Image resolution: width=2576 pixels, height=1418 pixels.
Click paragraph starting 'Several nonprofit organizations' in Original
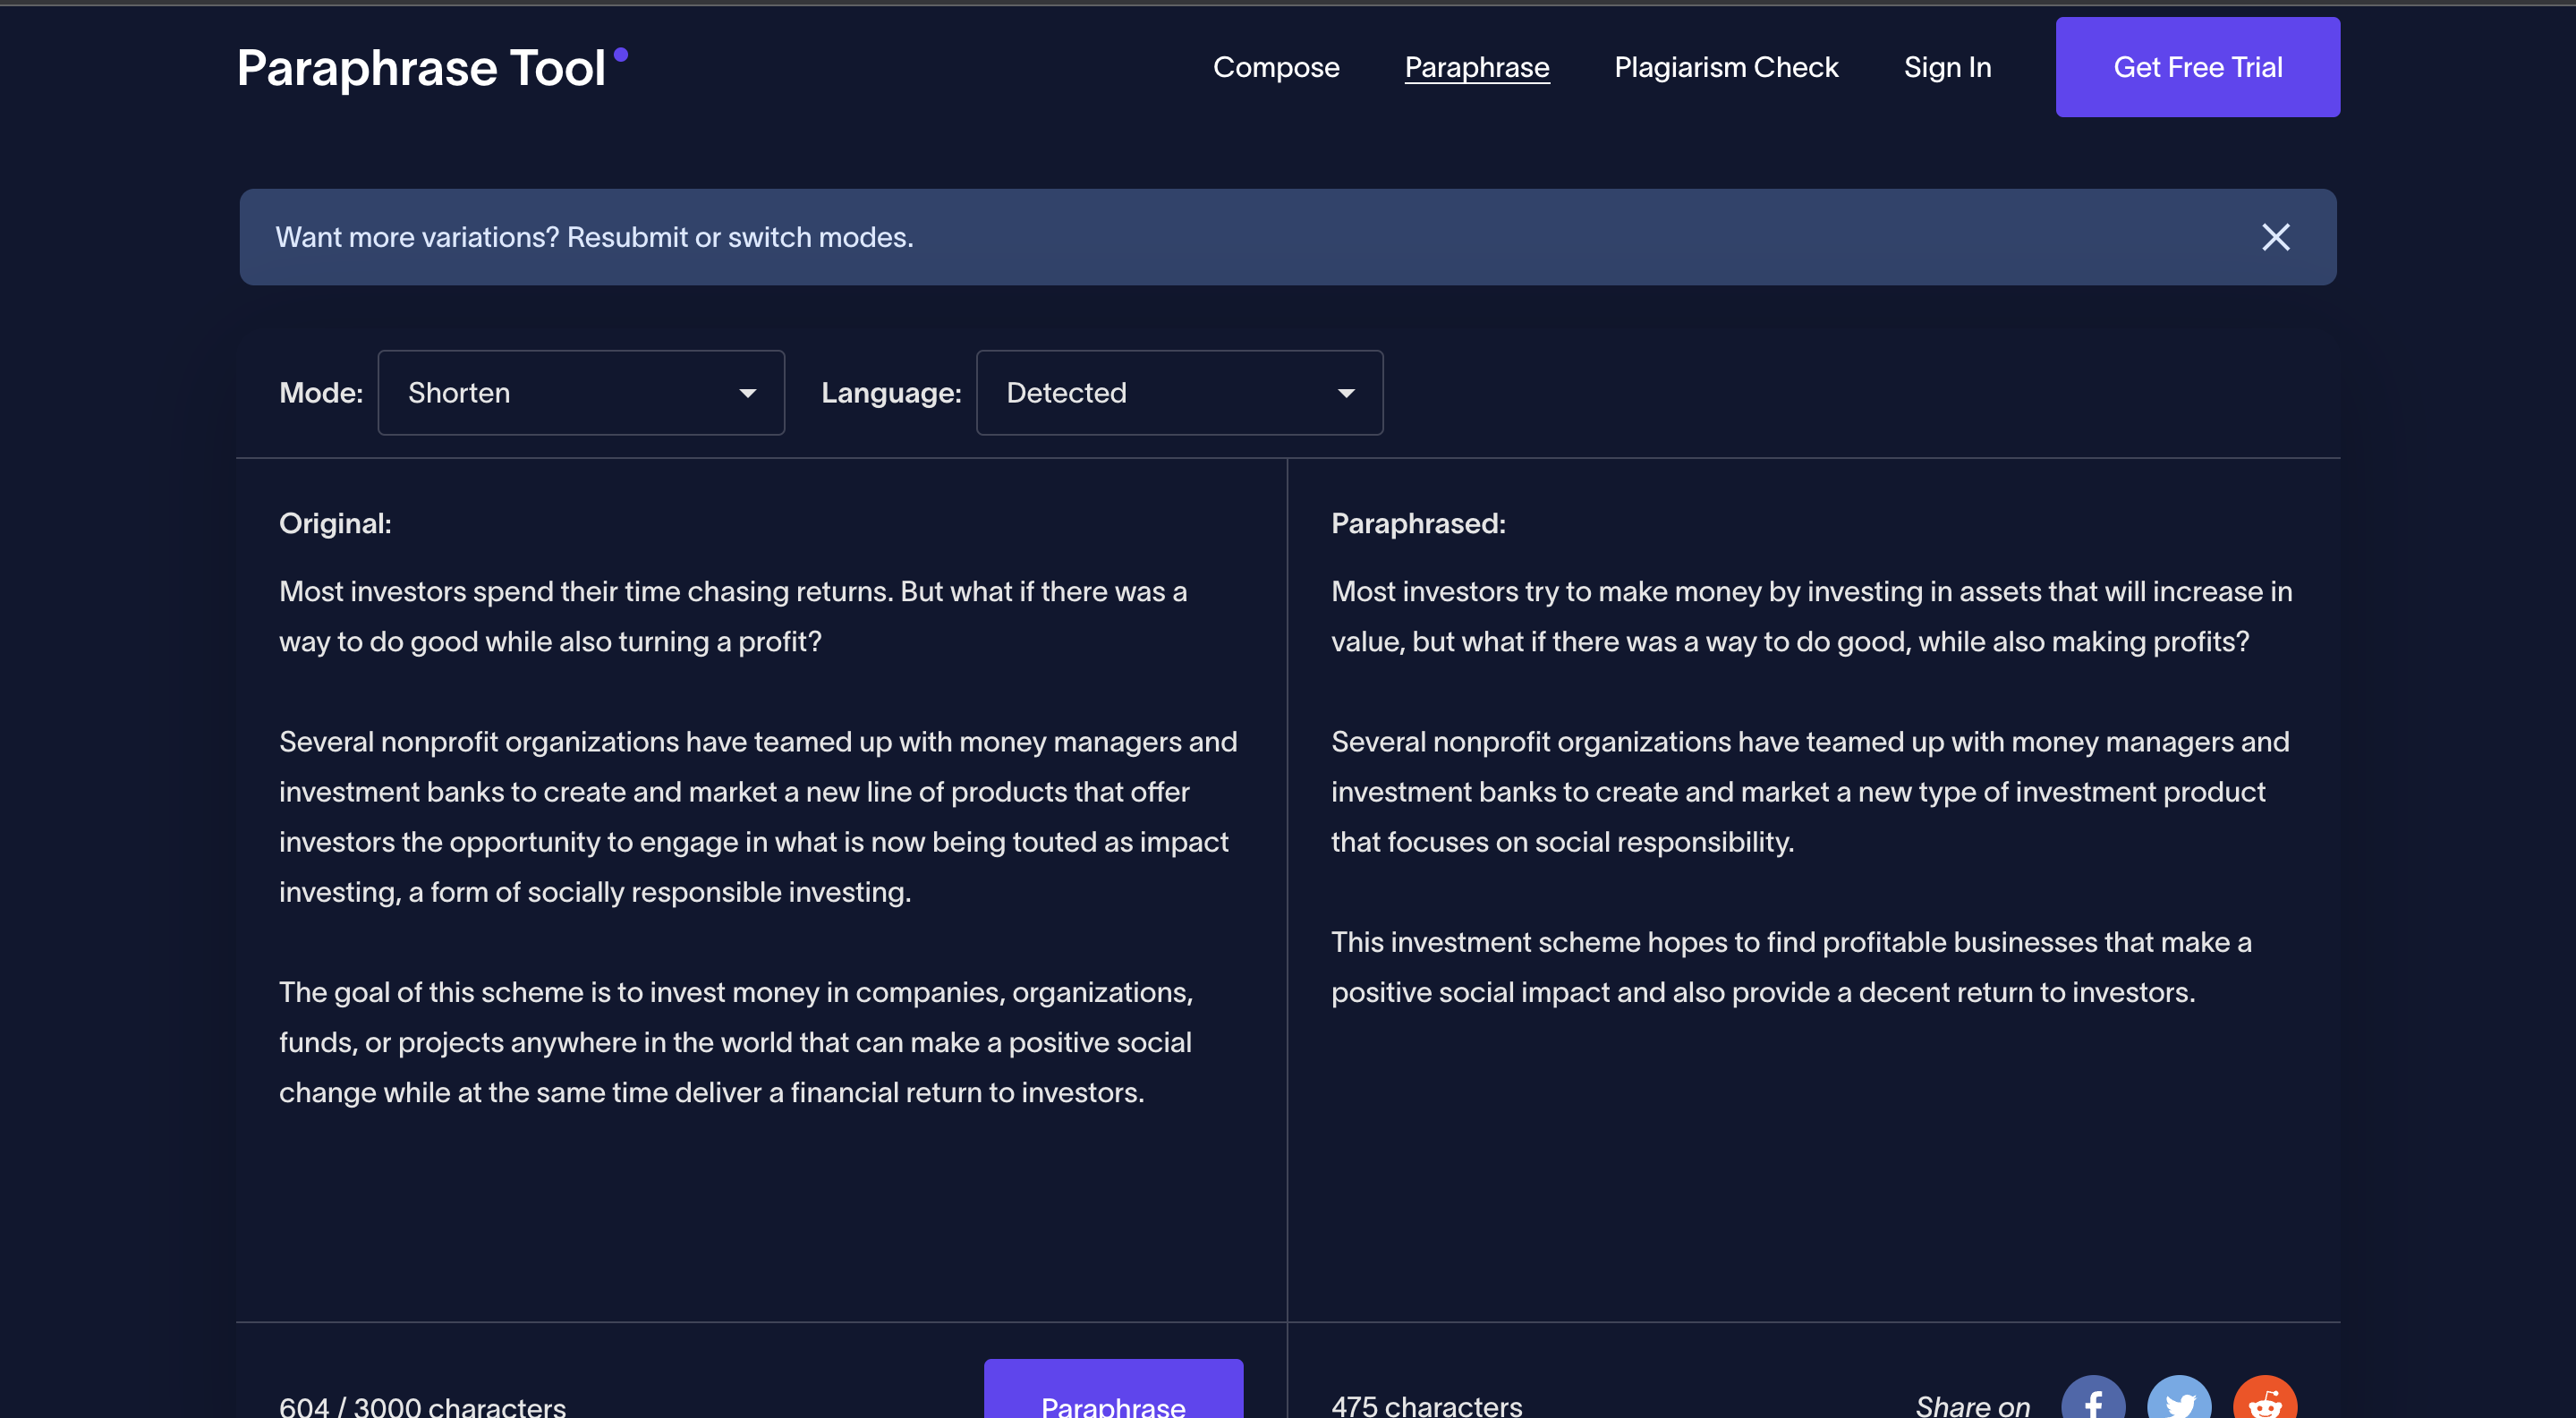click(x=758, y=816)
